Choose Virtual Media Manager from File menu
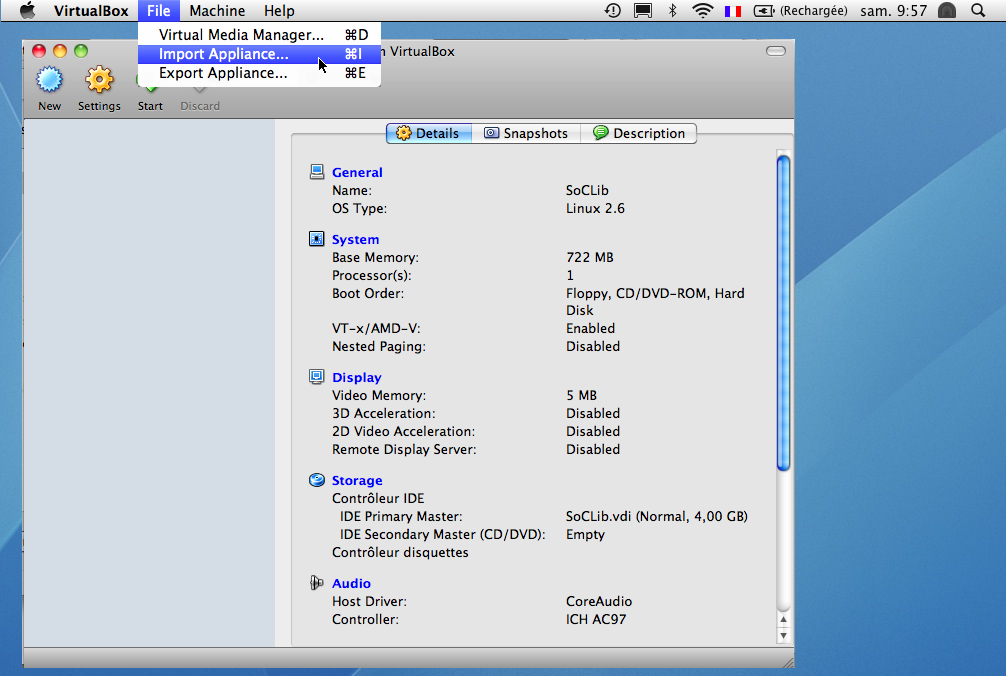This screenshot has width=1006, height=676. point(259,35)
